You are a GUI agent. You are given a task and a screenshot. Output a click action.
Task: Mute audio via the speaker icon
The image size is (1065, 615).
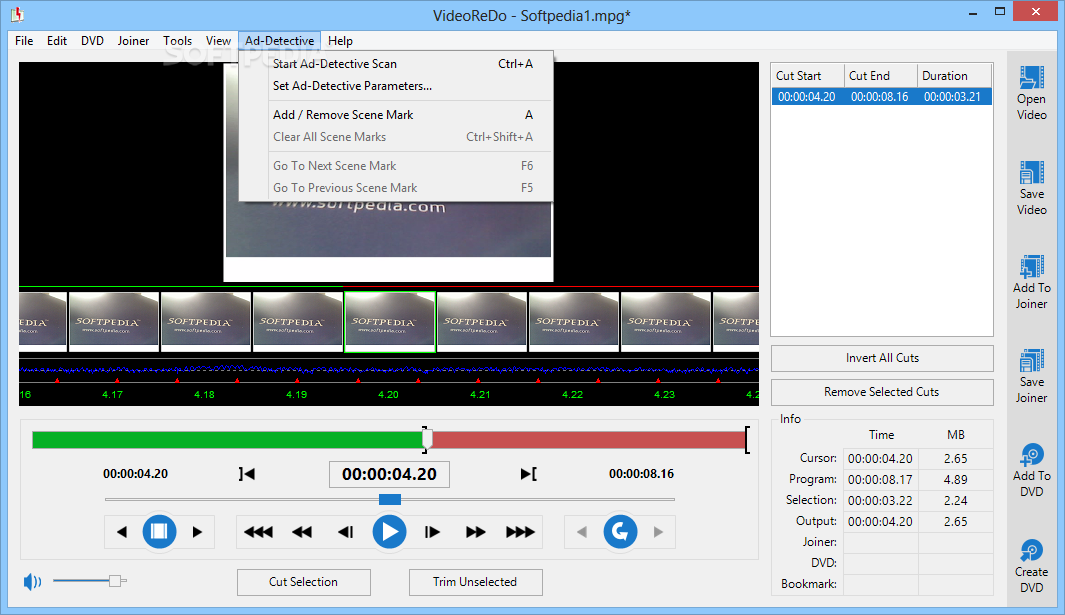[x=32, y=581]
